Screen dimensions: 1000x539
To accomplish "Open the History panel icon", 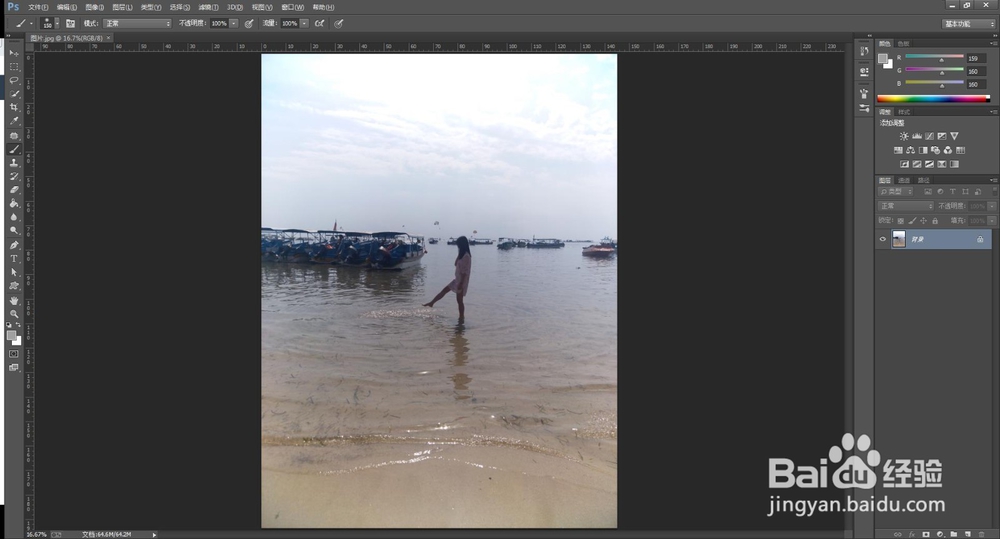I will tap(864, 51).
